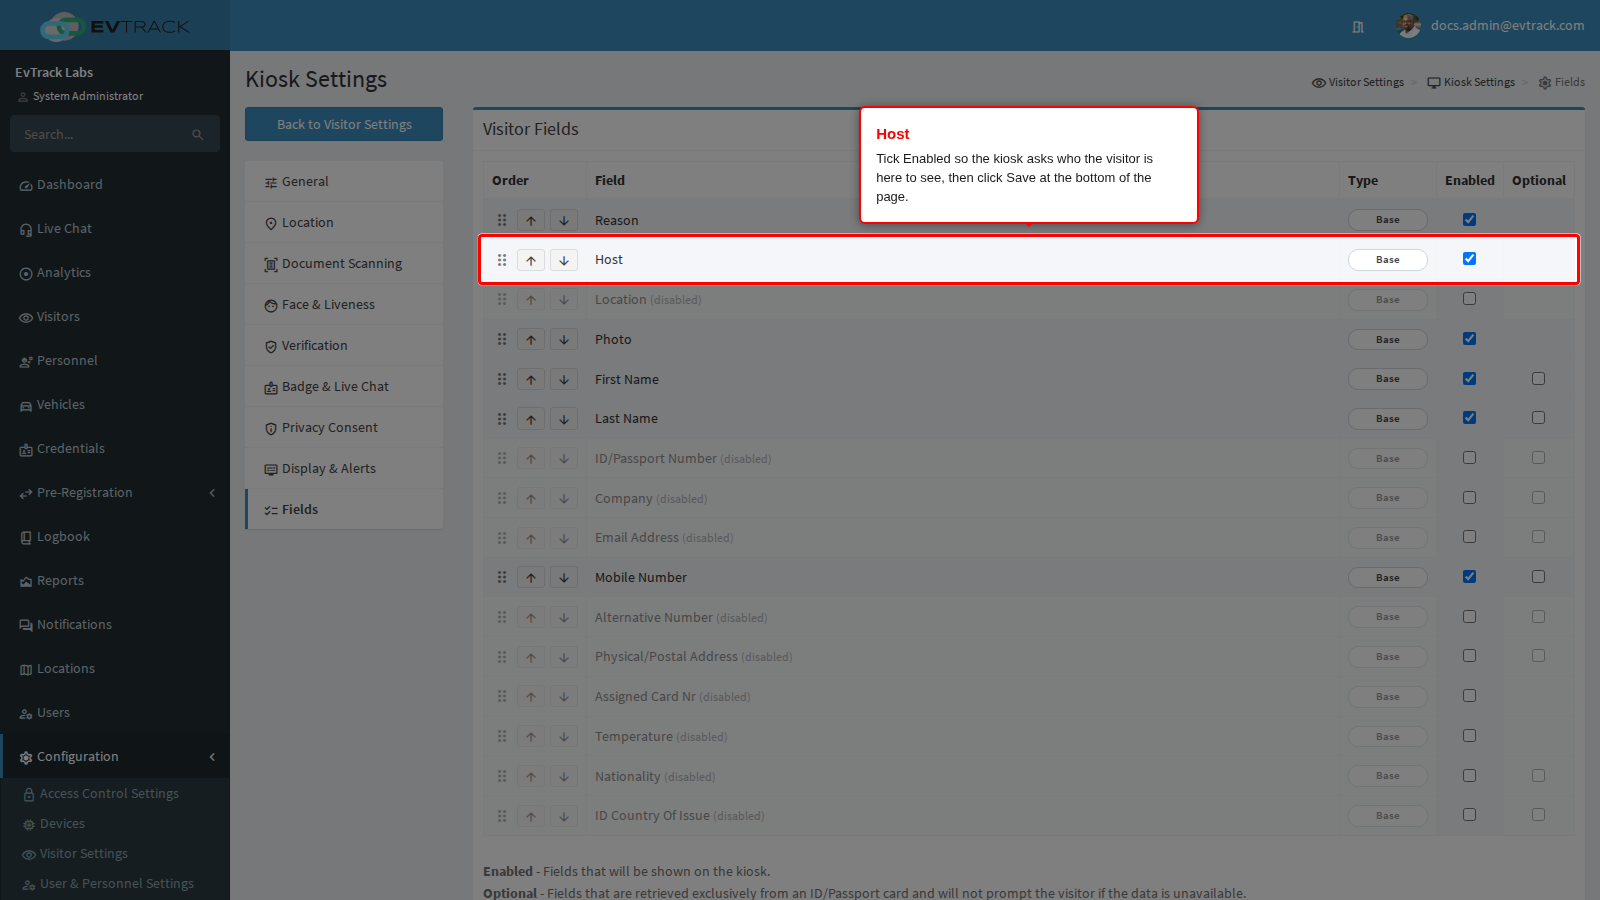Move Last Name field up
Image resolution: width=1600 pixels, height=900 pixels.
coord(531,419)
